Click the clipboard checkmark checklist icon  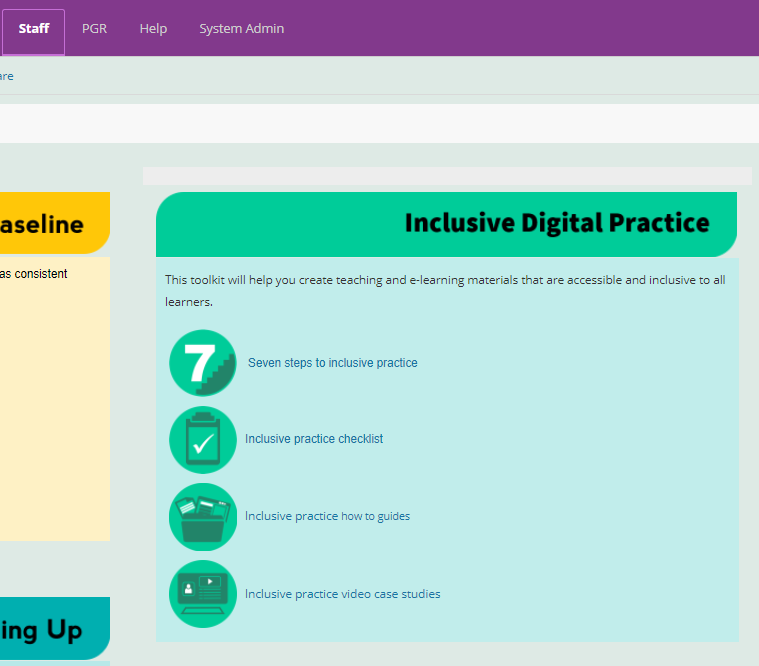(x=203, y=439)
